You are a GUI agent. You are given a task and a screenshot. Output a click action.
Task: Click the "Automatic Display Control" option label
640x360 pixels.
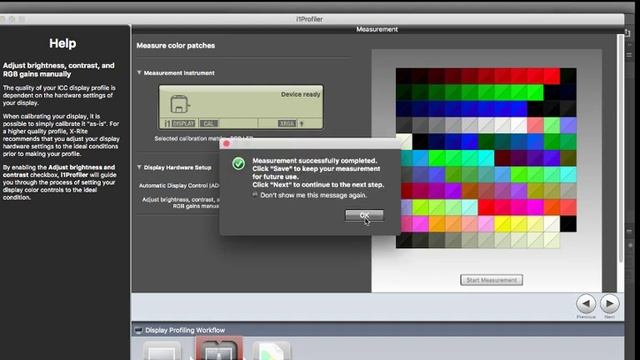(179, 185)
